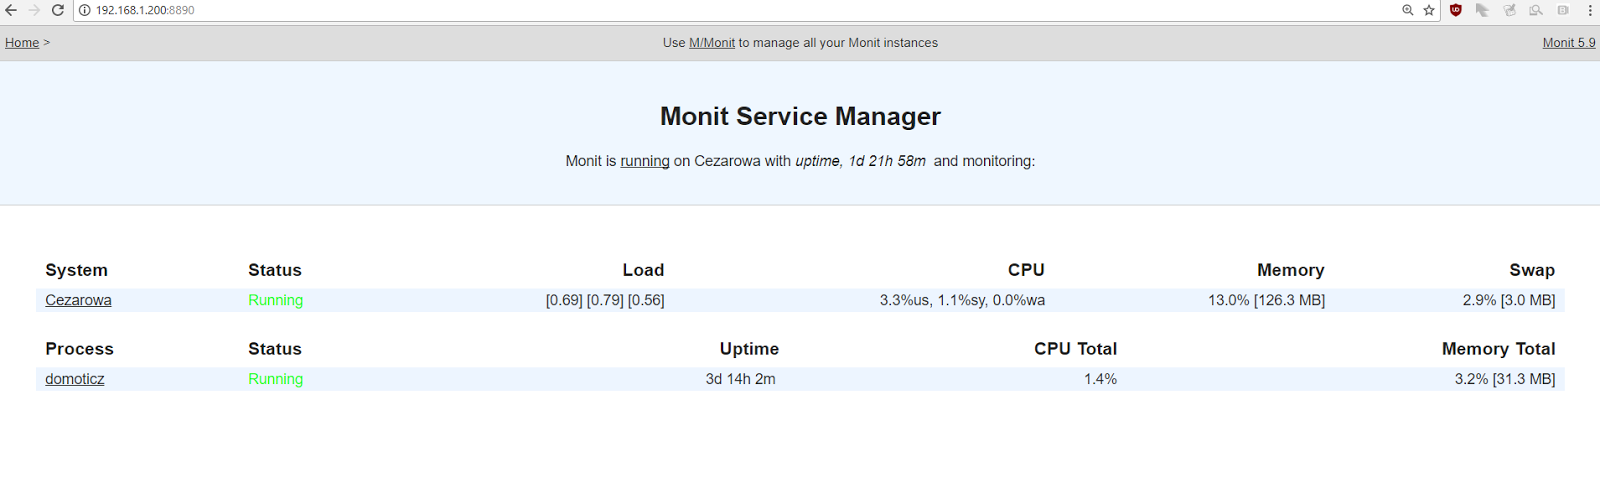Viewport: 1600px width, 499px height.
Task: Open the M/Monit link
Action: click(x=712, y=43)
